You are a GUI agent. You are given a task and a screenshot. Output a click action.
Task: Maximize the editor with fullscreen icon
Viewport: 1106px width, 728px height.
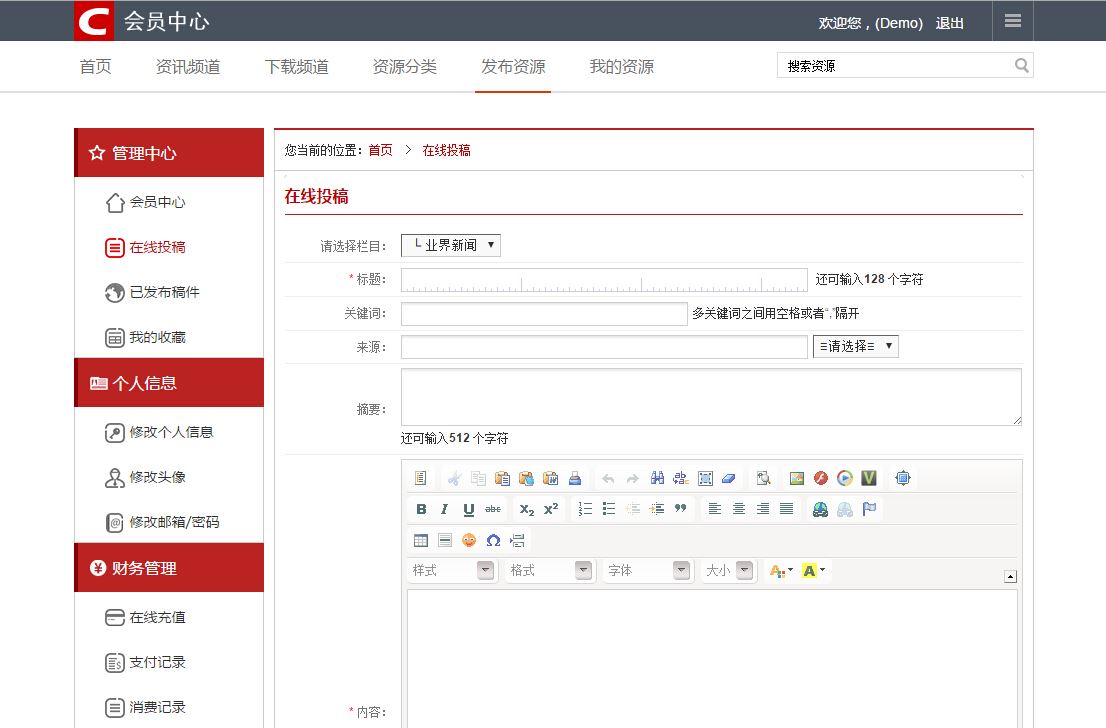[902, 478]
